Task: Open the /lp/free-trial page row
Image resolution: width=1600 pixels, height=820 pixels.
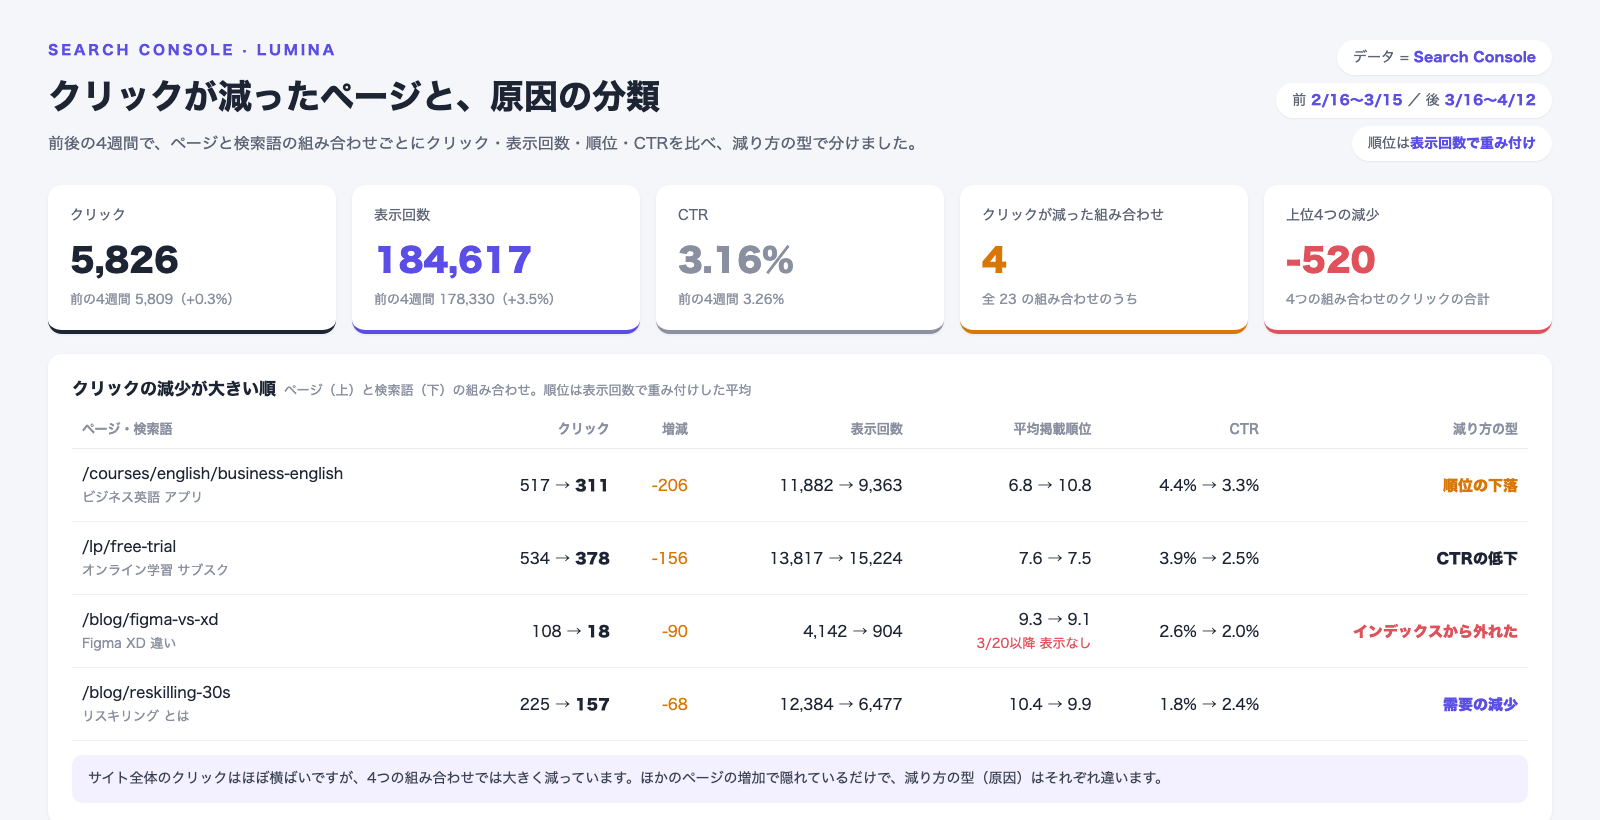Action: coord(800,558)
